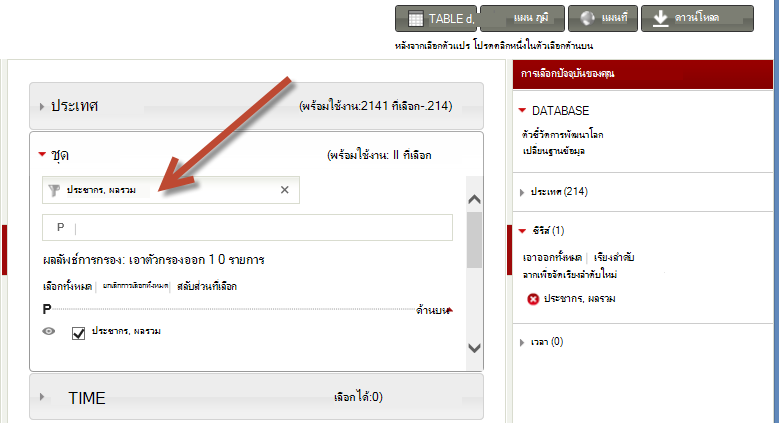Remove the ประชากร, ผลรวม filter with X

(285, 189)
